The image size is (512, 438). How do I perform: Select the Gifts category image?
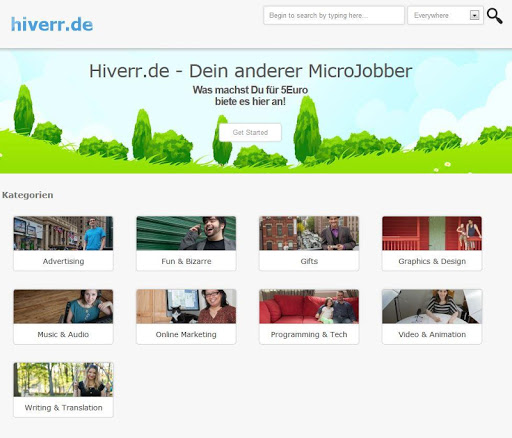[x=309, y=233]
